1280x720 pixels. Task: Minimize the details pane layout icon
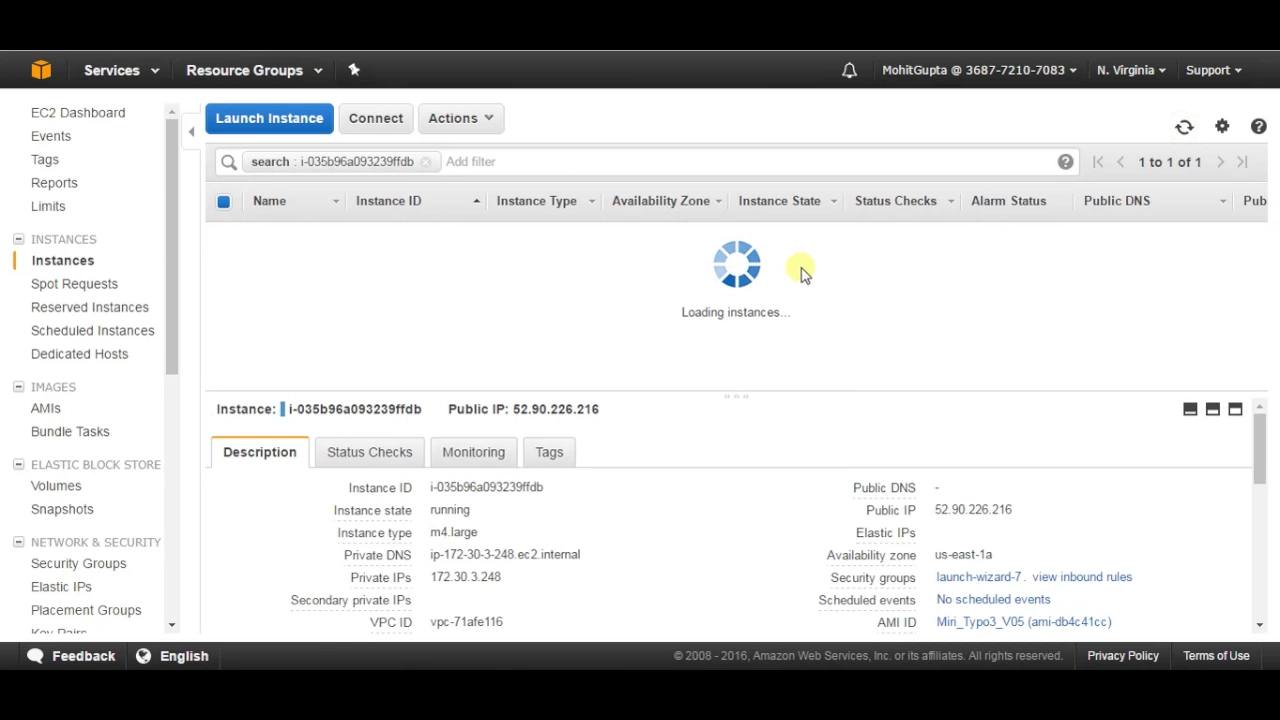click(x=1190, y=409)
